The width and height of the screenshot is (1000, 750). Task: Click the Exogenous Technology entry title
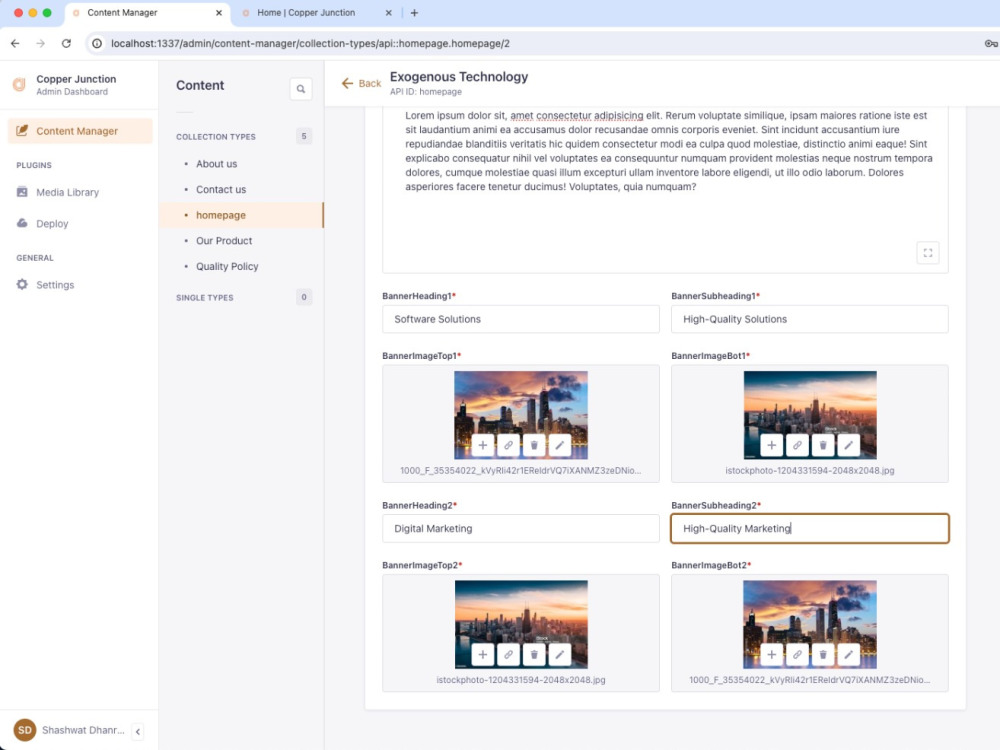(x=459, y=77)
